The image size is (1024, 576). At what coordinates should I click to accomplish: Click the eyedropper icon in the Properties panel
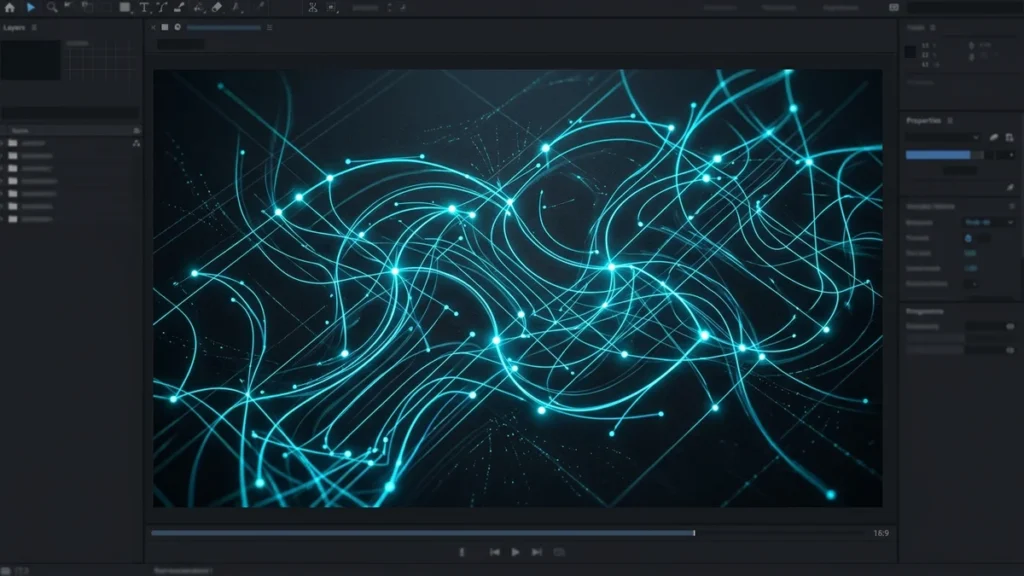coord(1010,187)
